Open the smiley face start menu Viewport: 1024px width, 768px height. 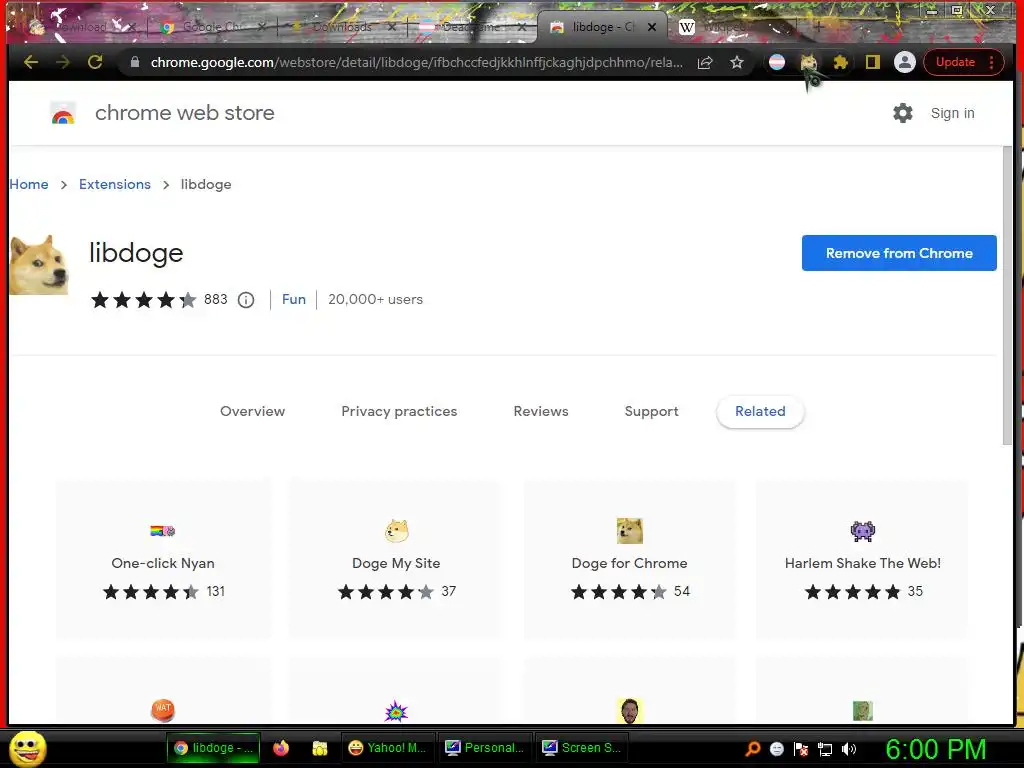27,748
